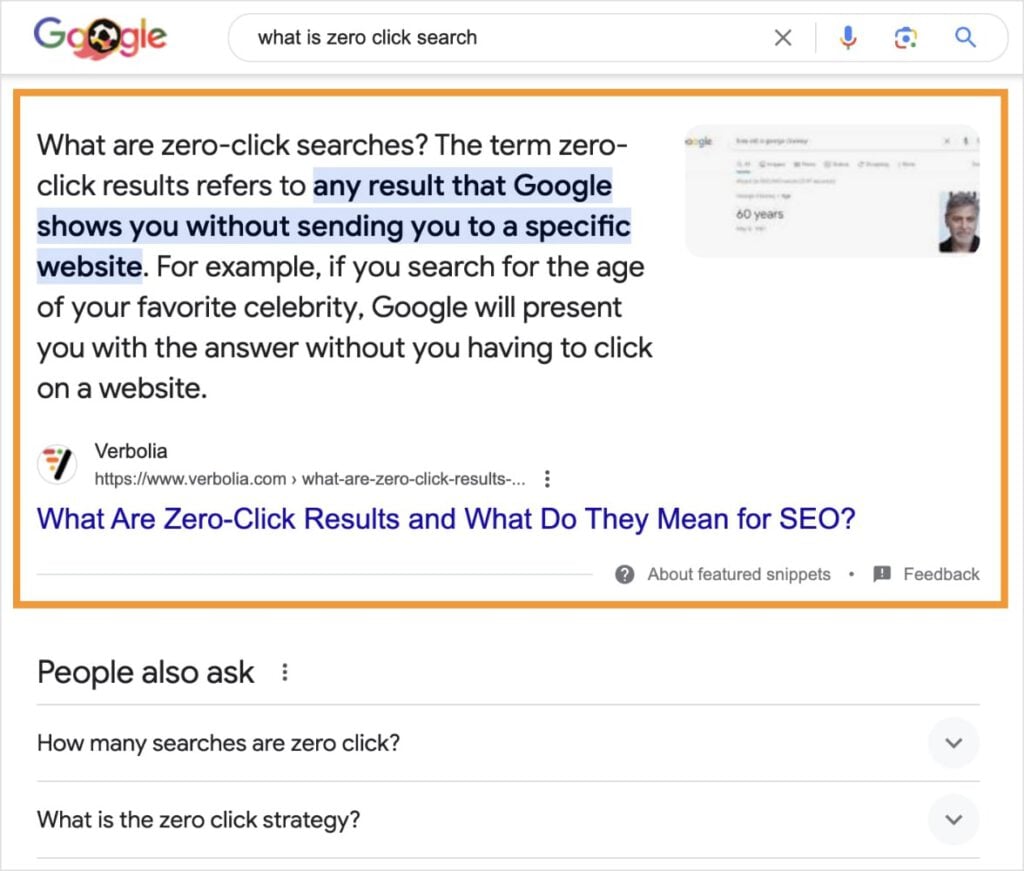
Task: Click the About featured snippets link
Action: pyautogui.click(x=737, y=574)
